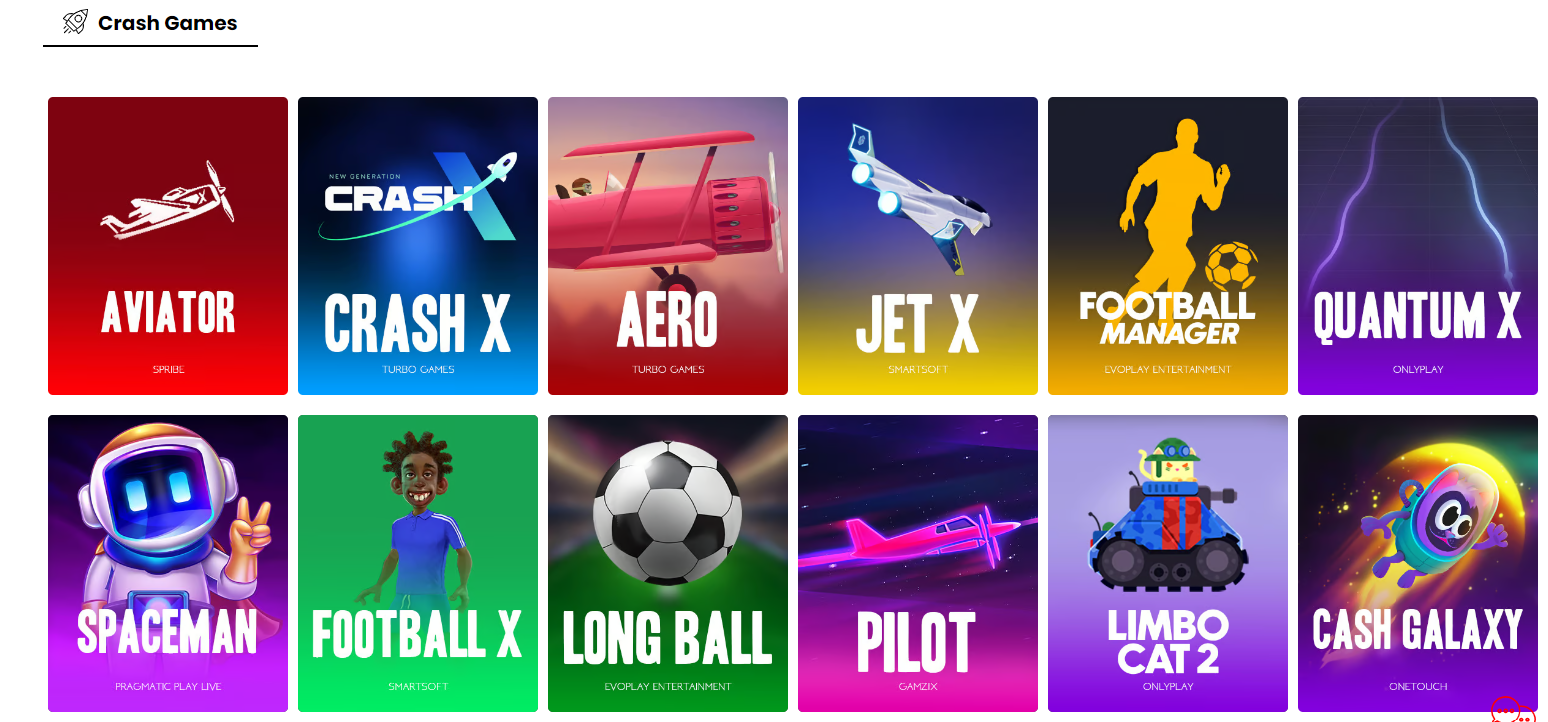The image size is (1548, 722).
Task: Launch Quantum X by Onlyplay
Action: coord(1418,246)
